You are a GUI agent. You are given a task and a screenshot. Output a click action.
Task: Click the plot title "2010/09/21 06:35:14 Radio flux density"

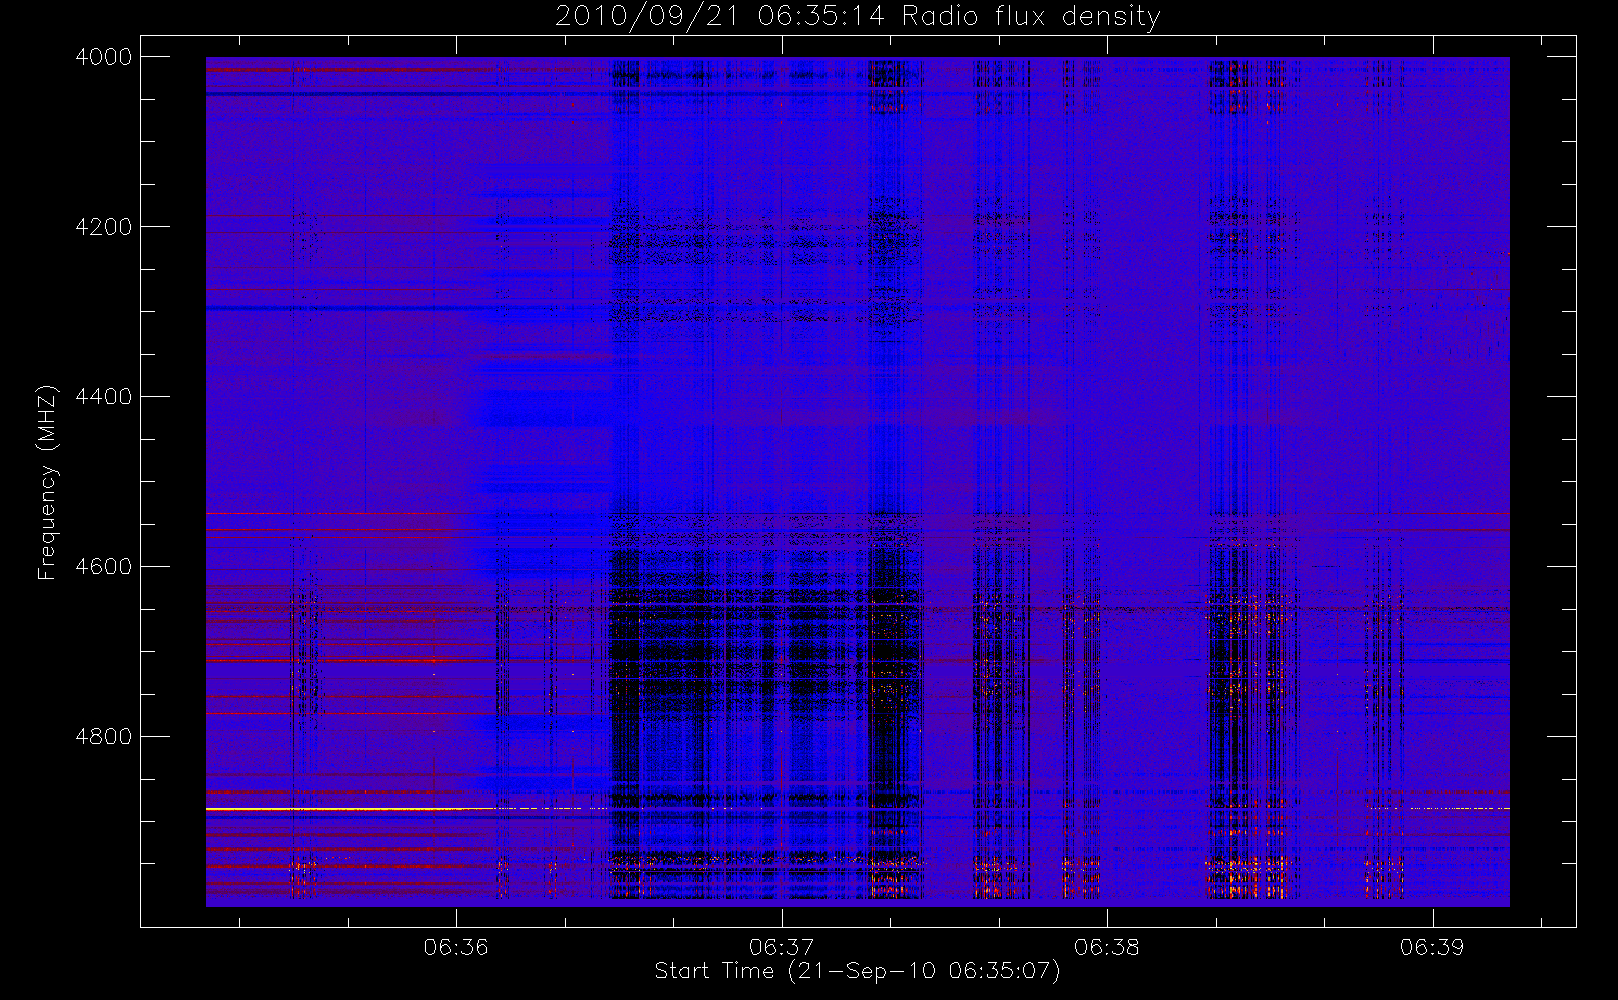click(858, 17)
